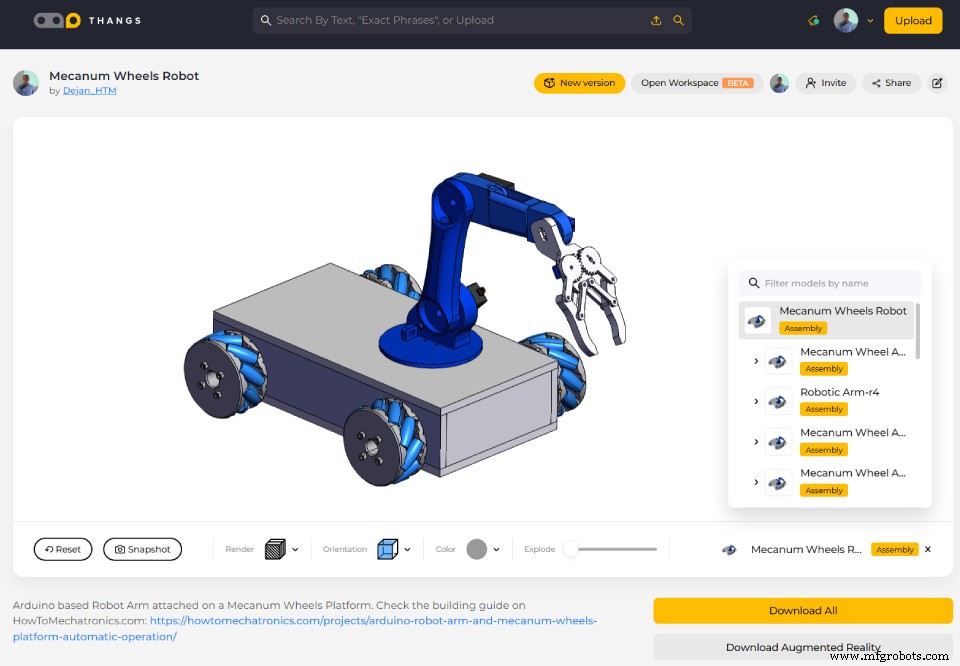Expand the first Mecanum Wheel assembly chevron
The height and width of the screenshot is (666, 960).
(x=756, y=360)
